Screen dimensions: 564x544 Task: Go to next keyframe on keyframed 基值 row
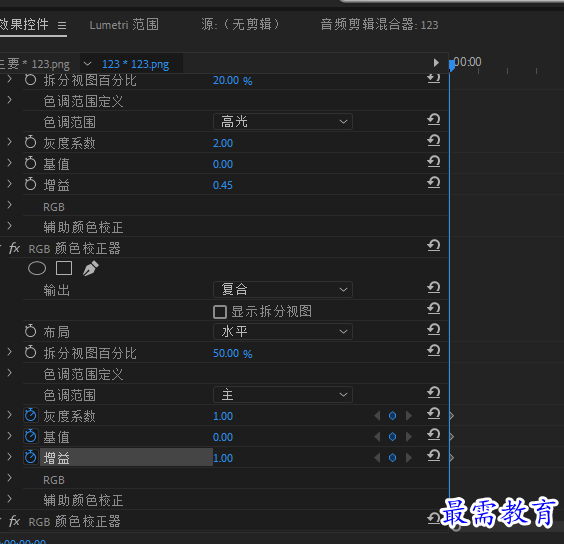coord(409,437)
